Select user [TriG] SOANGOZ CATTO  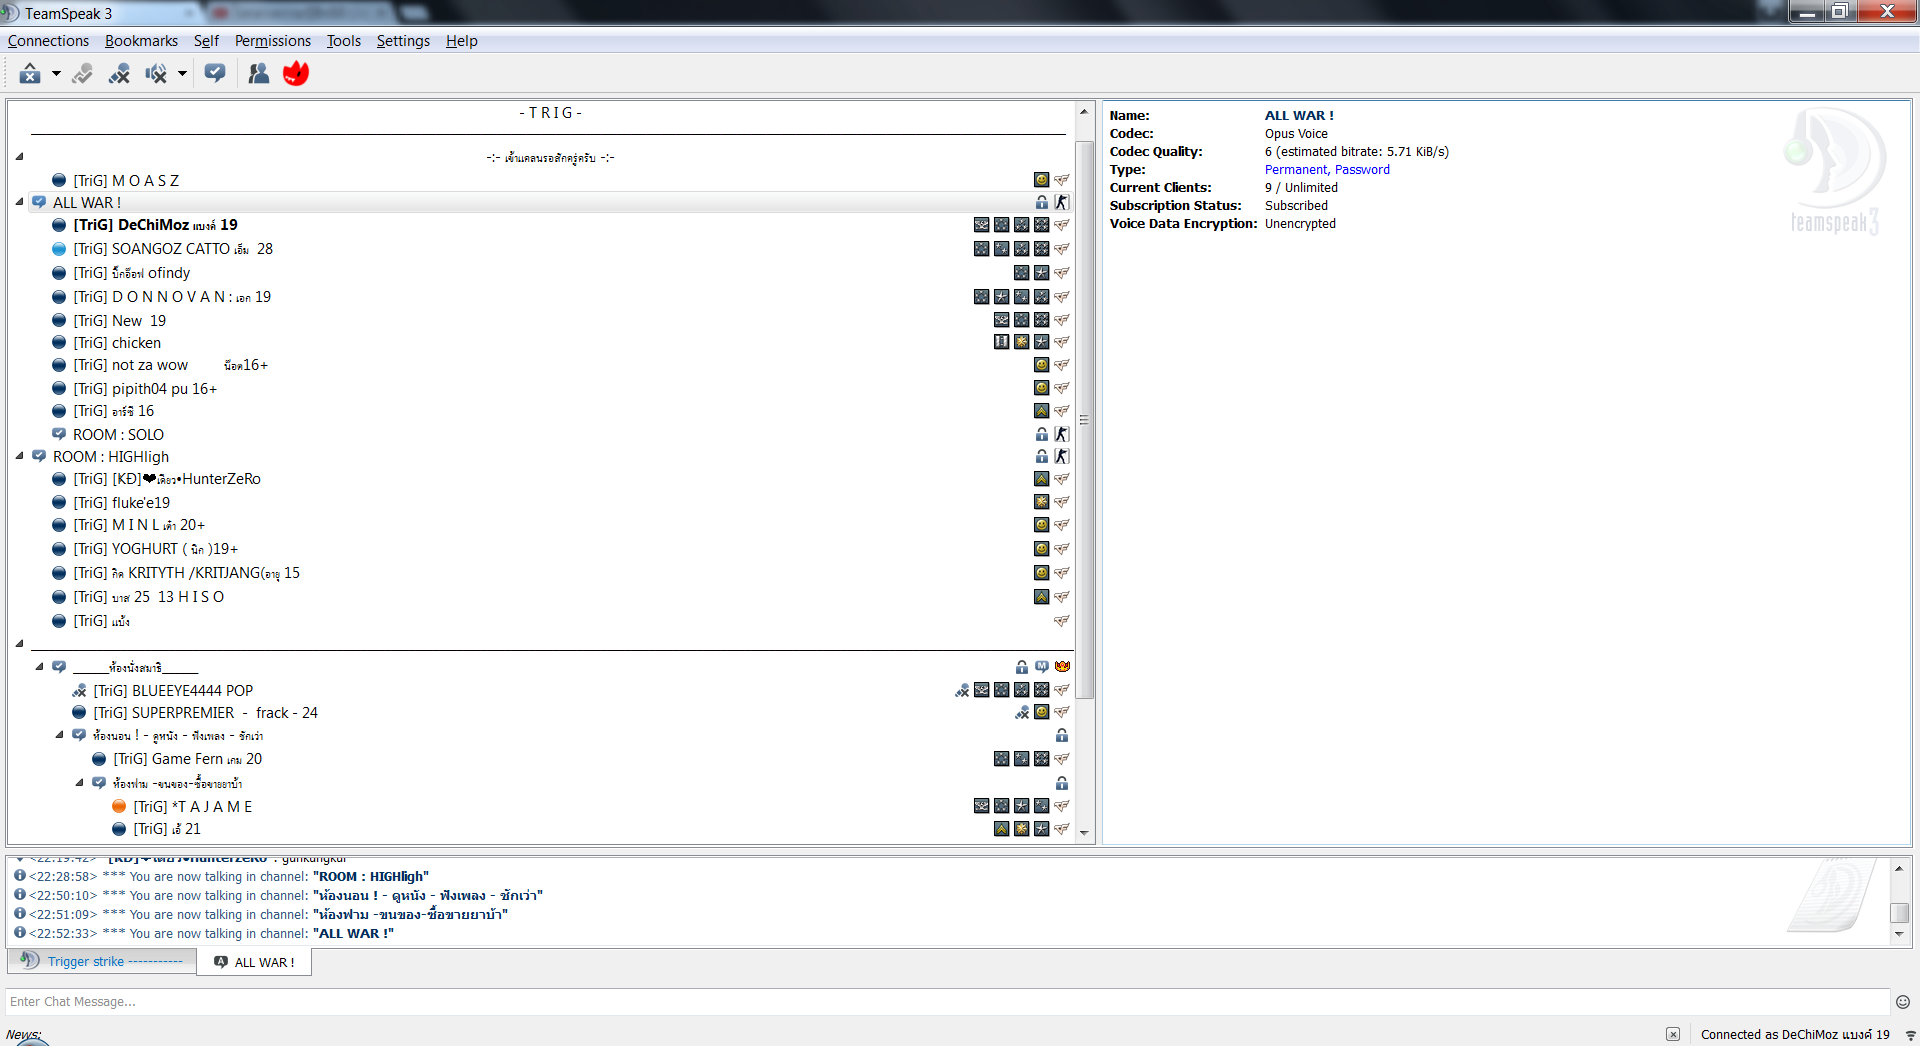(x=173, y=249)
